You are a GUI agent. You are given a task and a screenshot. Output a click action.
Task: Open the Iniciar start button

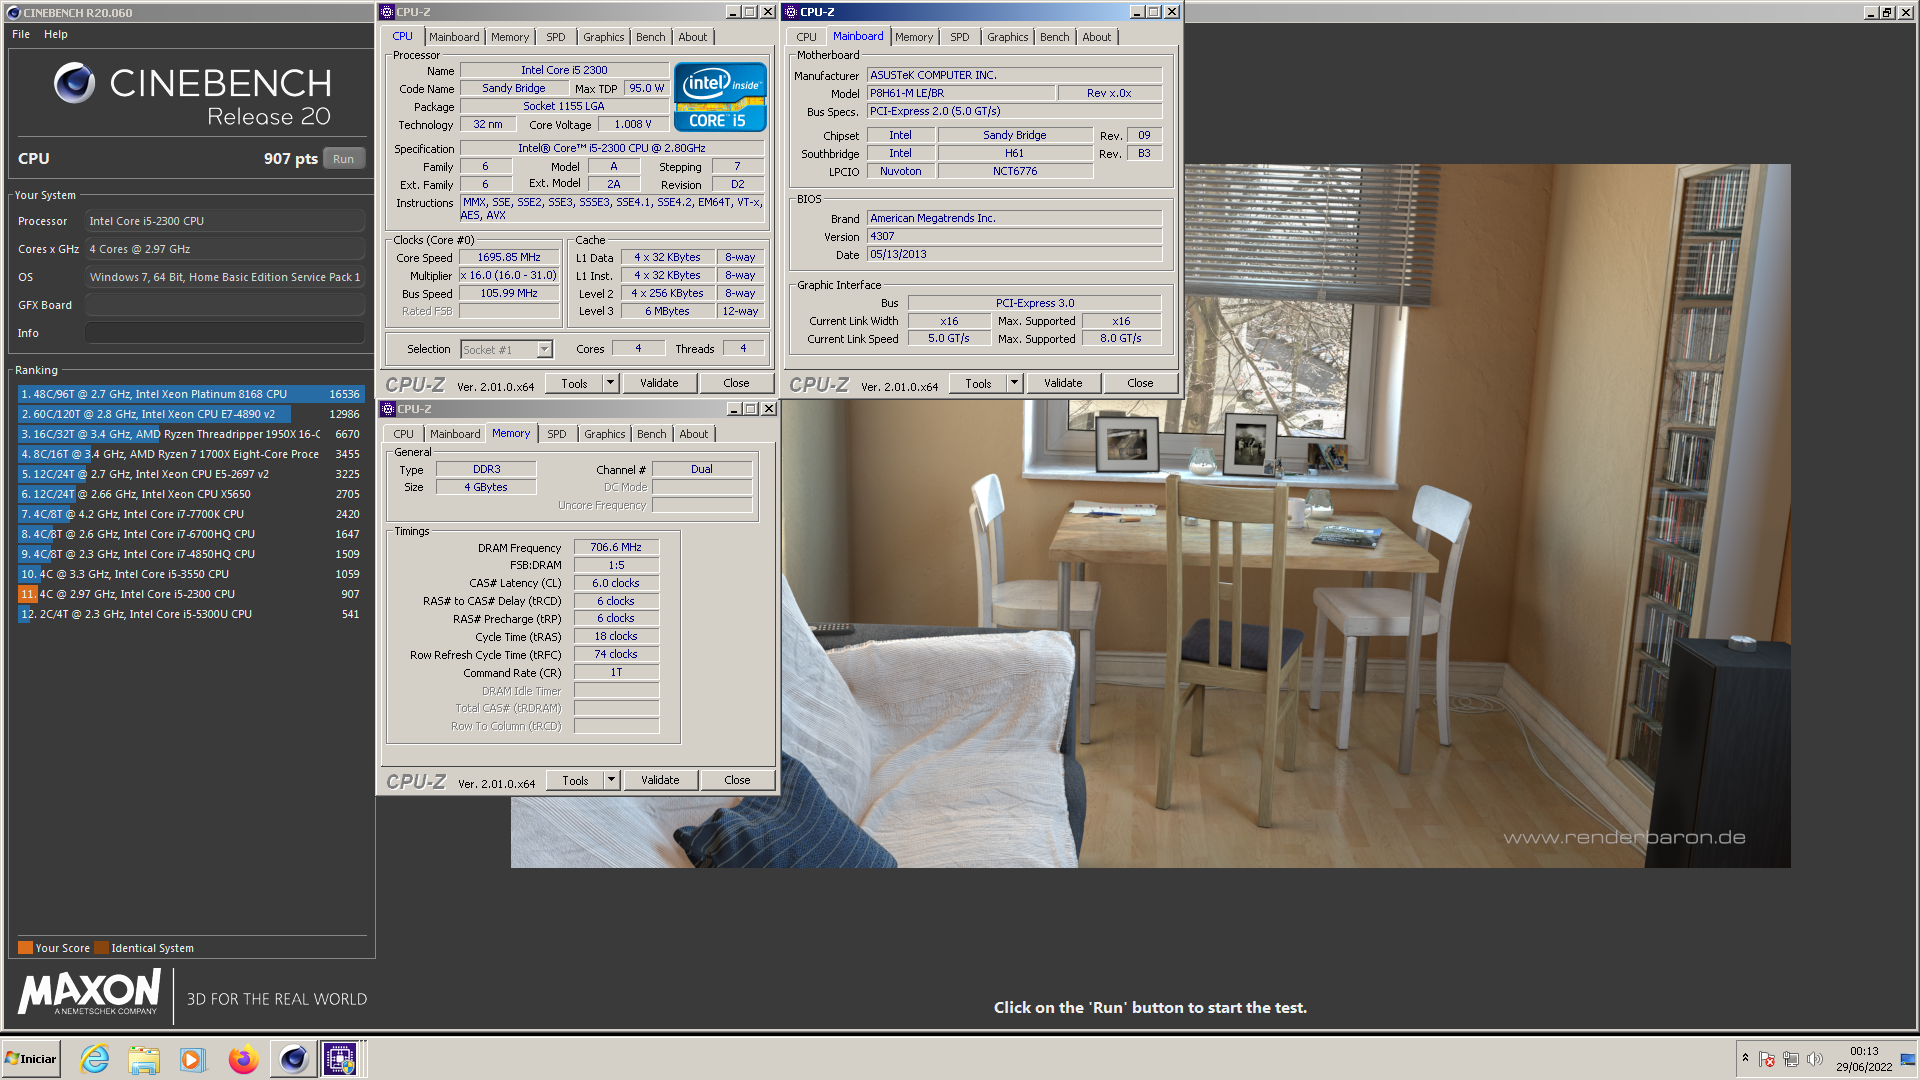tap(31, 1059)
